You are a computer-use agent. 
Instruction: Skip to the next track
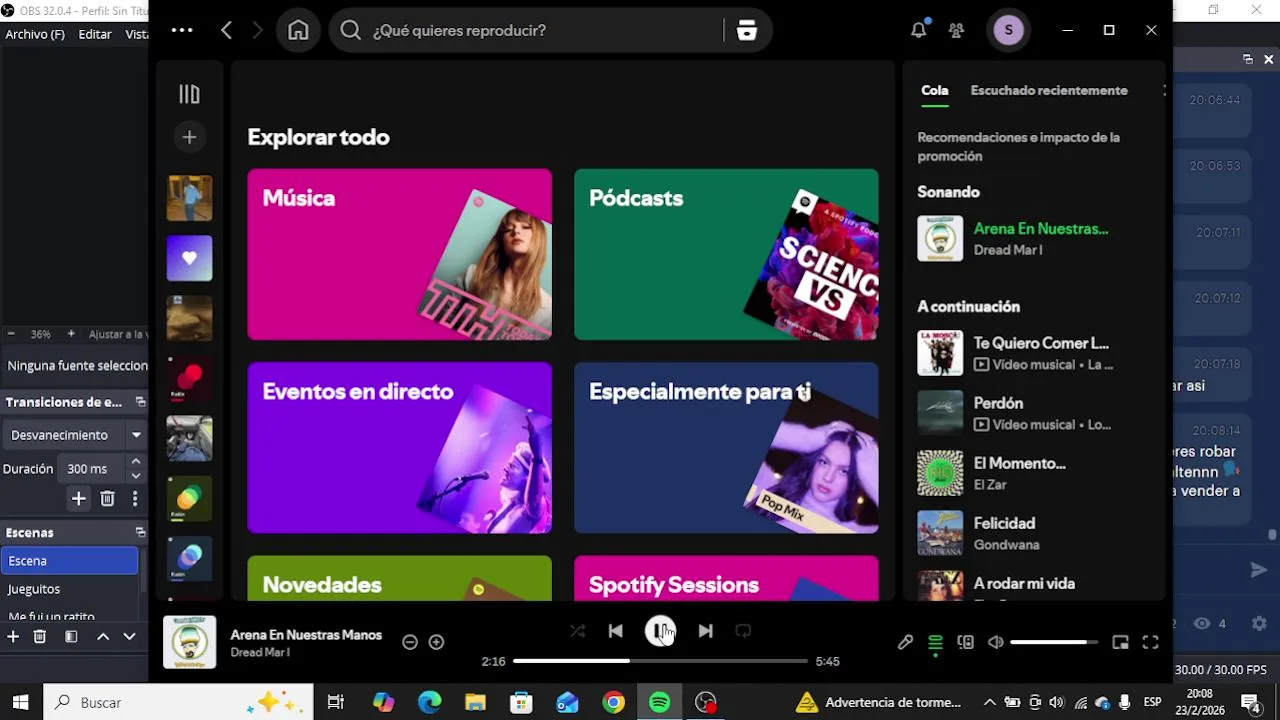point(705,631)
